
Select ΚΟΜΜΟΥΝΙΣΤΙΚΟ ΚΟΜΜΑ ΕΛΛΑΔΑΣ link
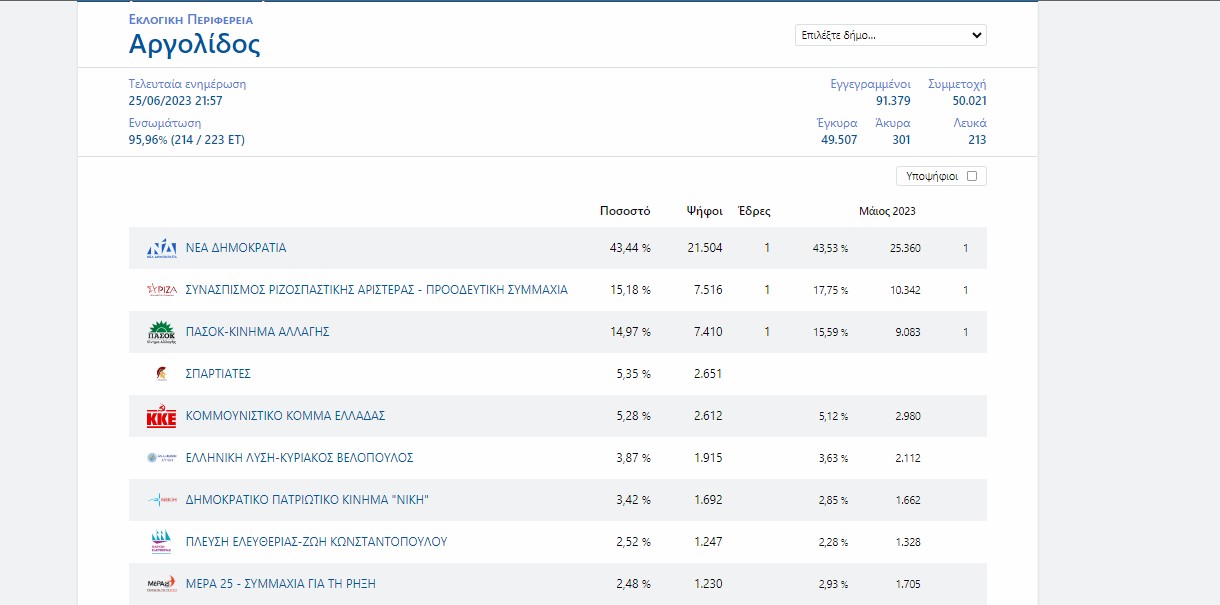point(285,416)
